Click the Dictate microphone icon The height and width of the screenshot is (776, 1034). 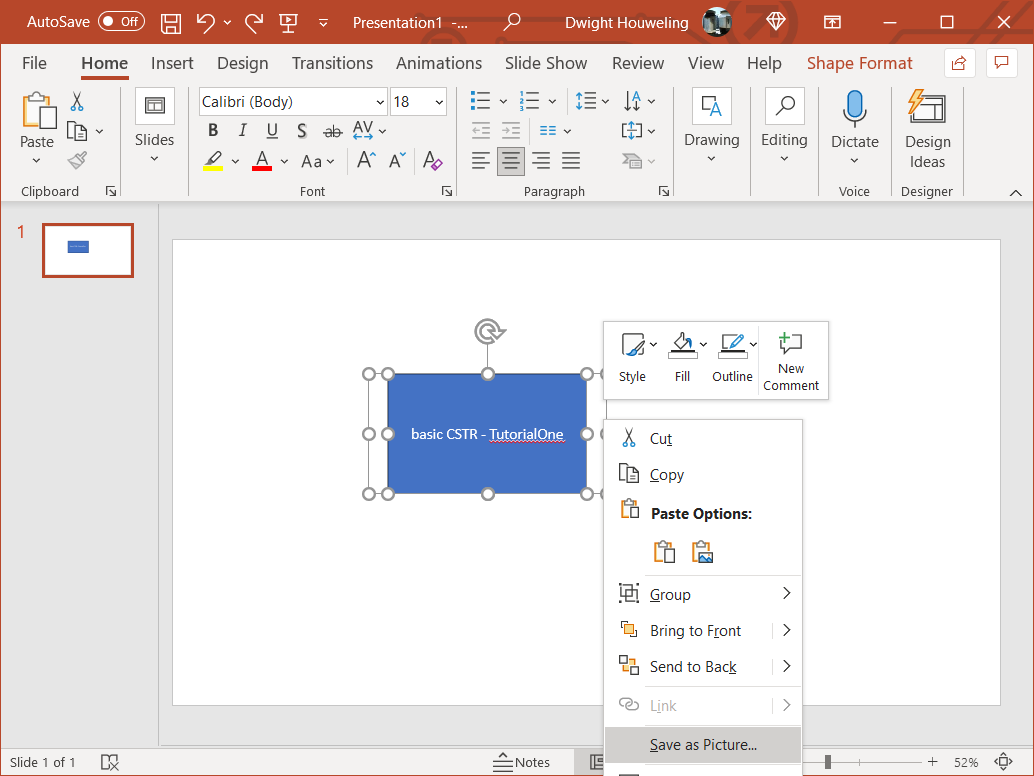(x=854, y=109)
